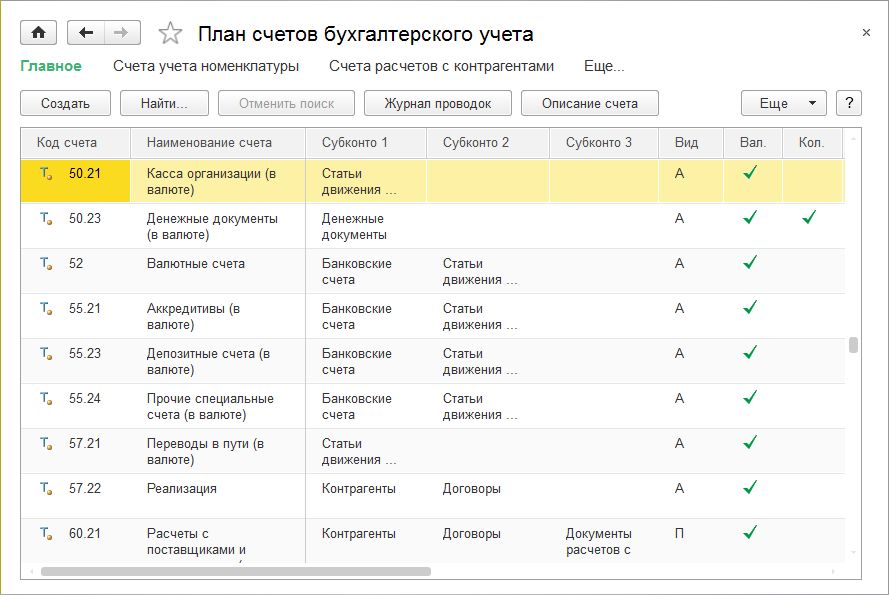
Task: Click the horizontal scrollbar at the bottom
Action: coord(236,572)
